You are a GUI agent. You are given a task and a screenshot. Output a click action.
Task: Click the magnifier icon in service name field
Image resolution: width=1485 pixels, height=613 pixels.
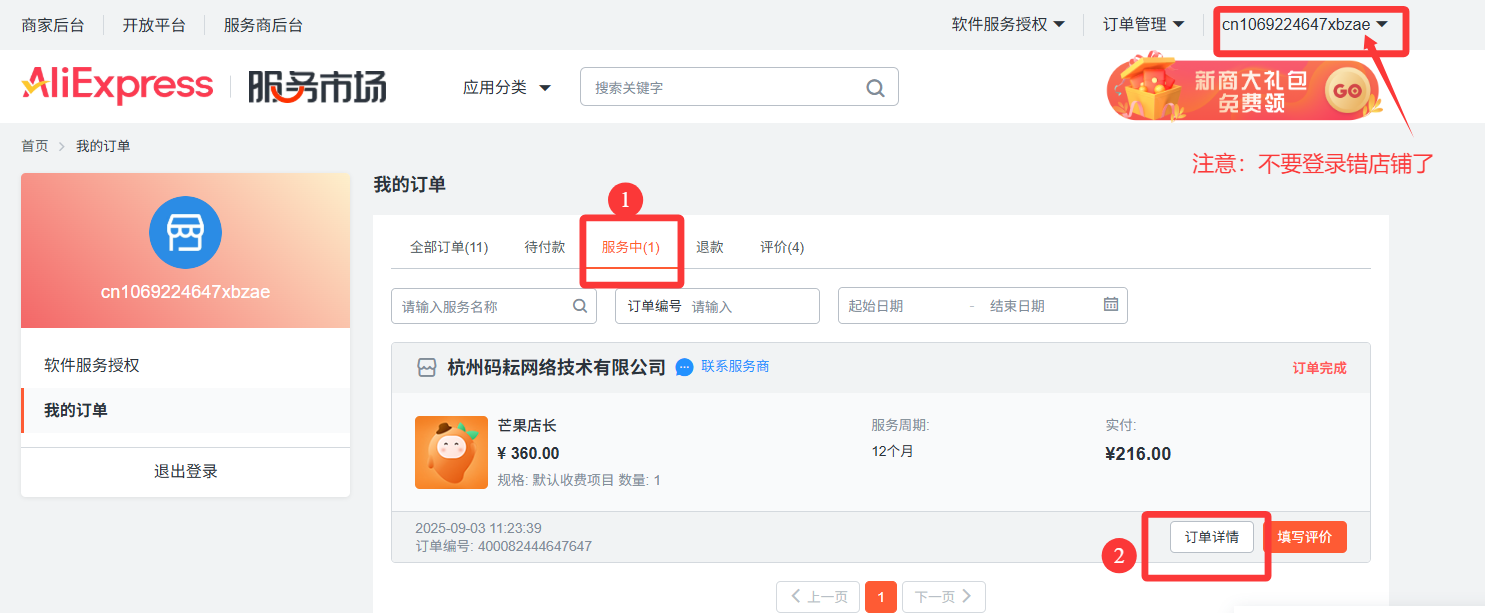click(x=580, y=306)
